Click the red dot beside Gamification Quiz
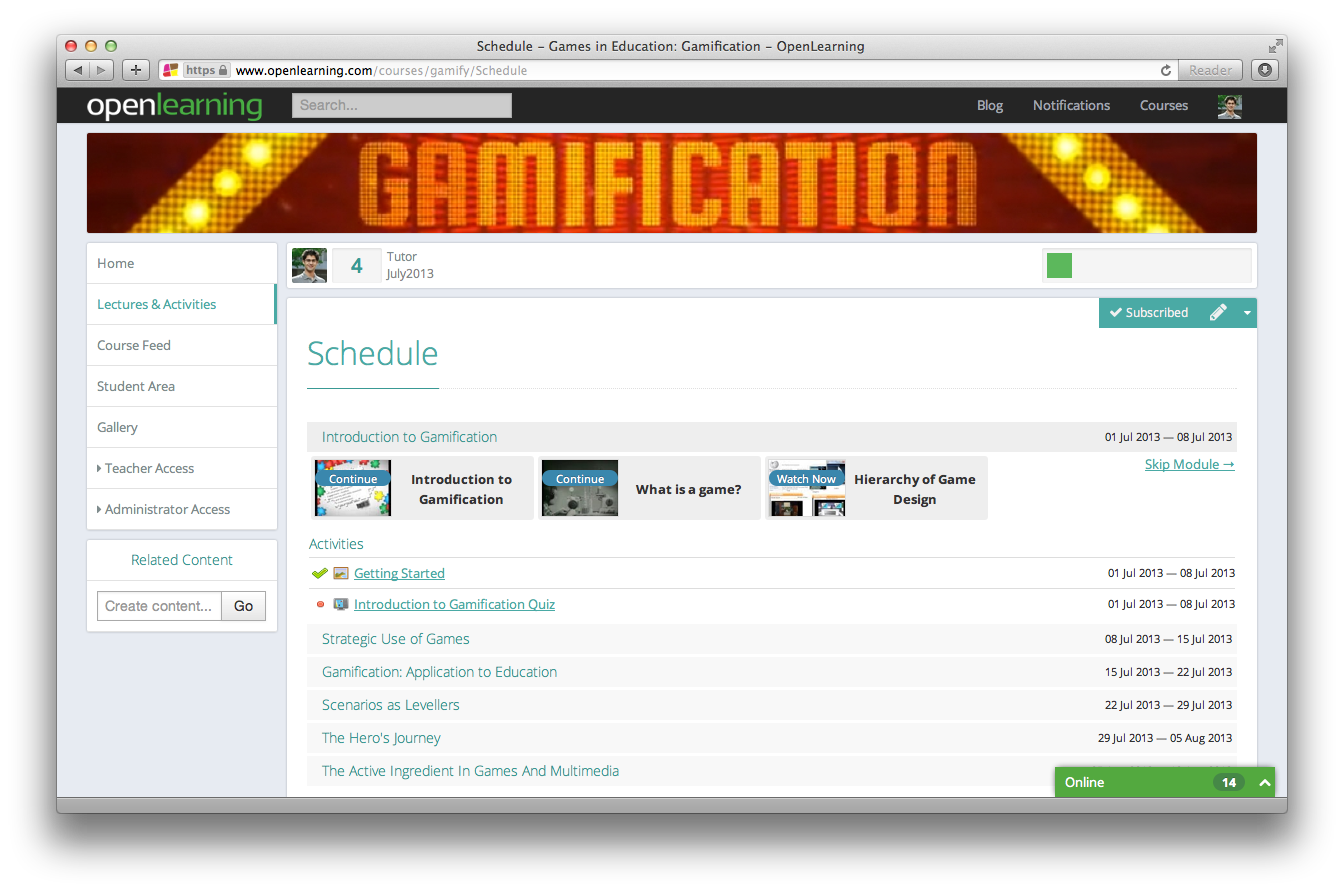1344x892 pixels. coord(320,604)
